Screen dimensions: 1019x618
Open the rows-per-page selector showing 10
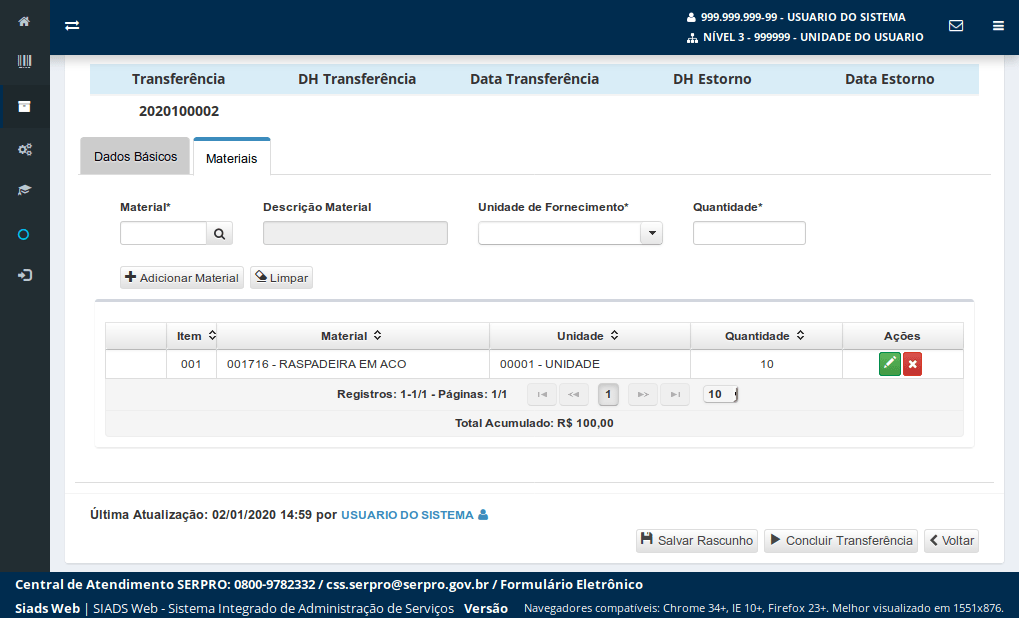coord(720,394)
